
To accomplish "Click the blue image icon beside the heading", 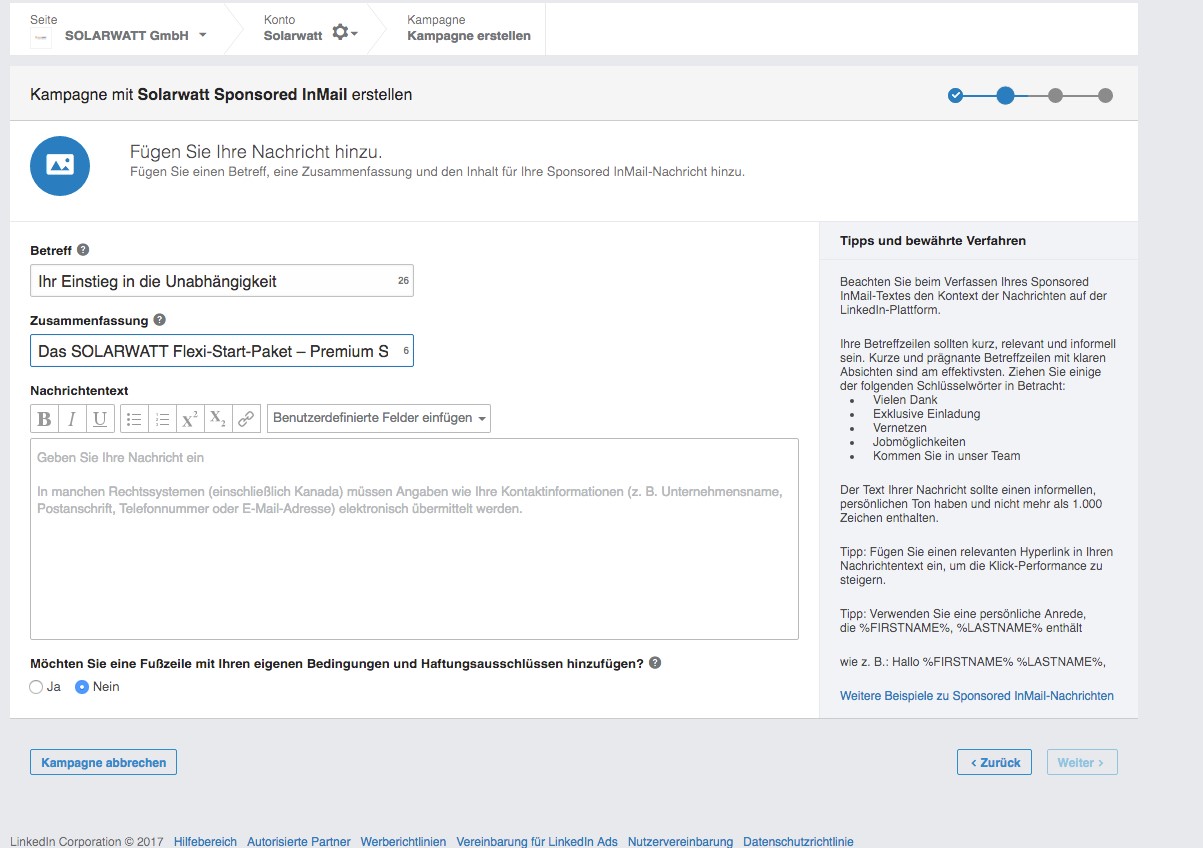I will click(60, 165).
